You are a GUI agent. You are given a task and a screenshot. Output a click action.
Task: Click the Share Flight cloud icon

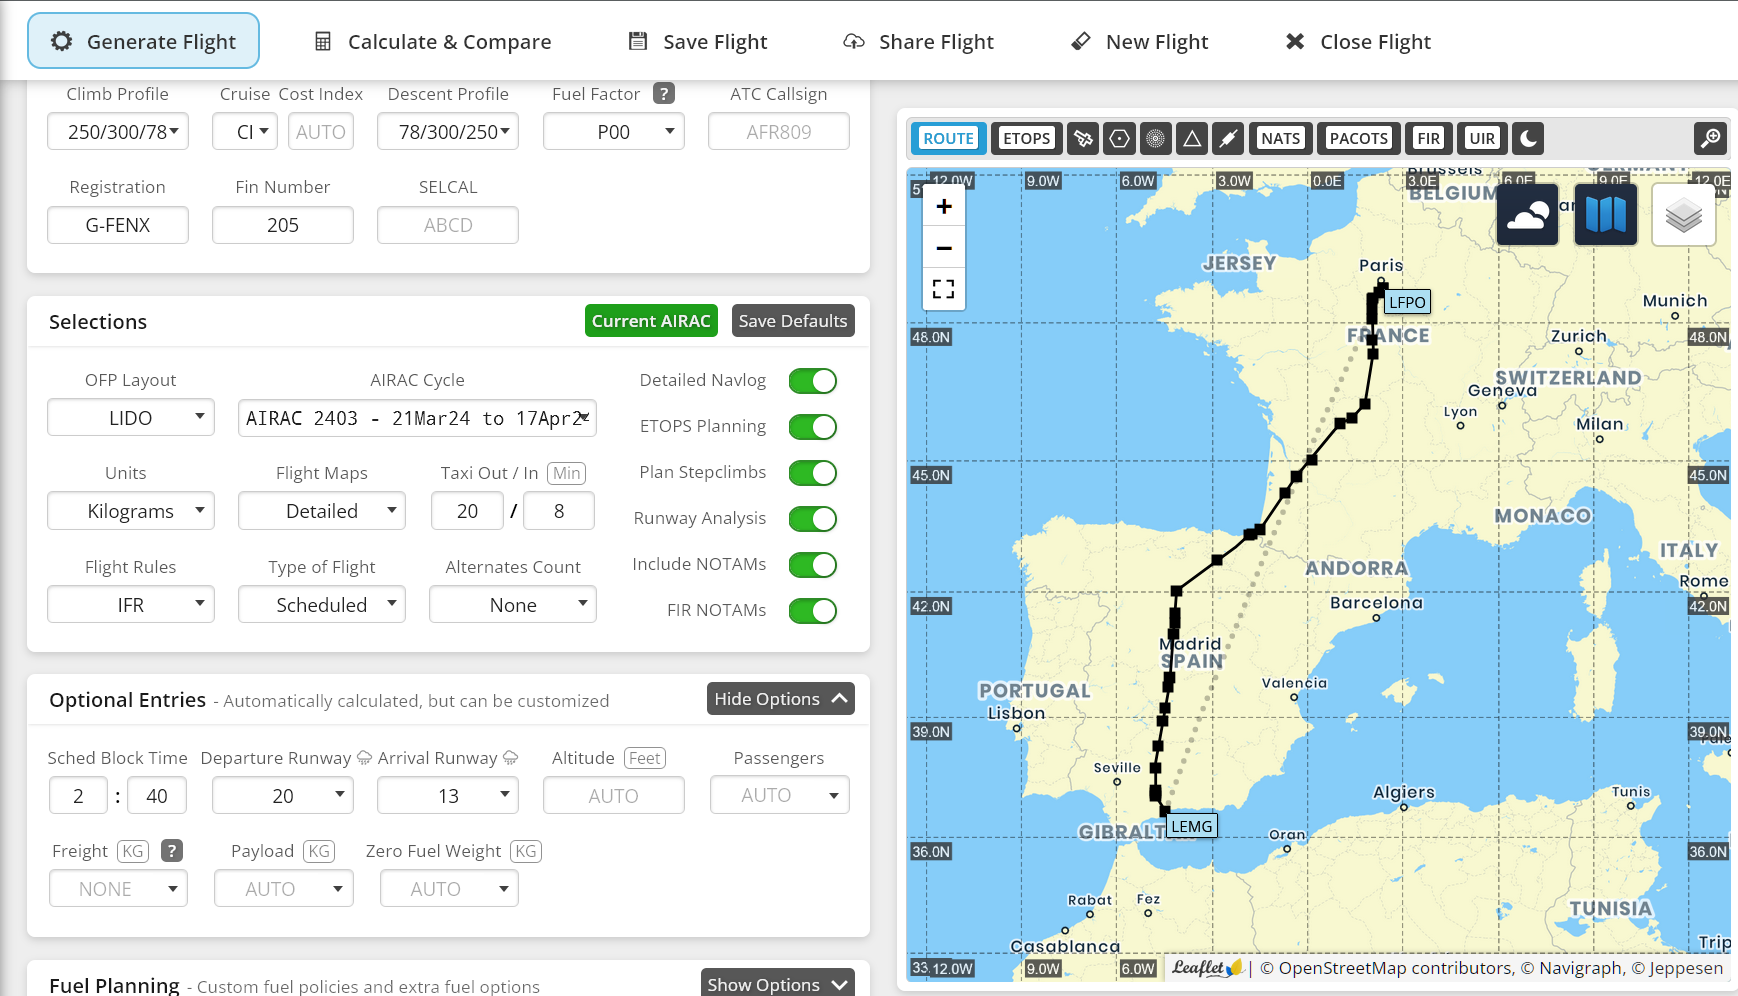point(854,41)
